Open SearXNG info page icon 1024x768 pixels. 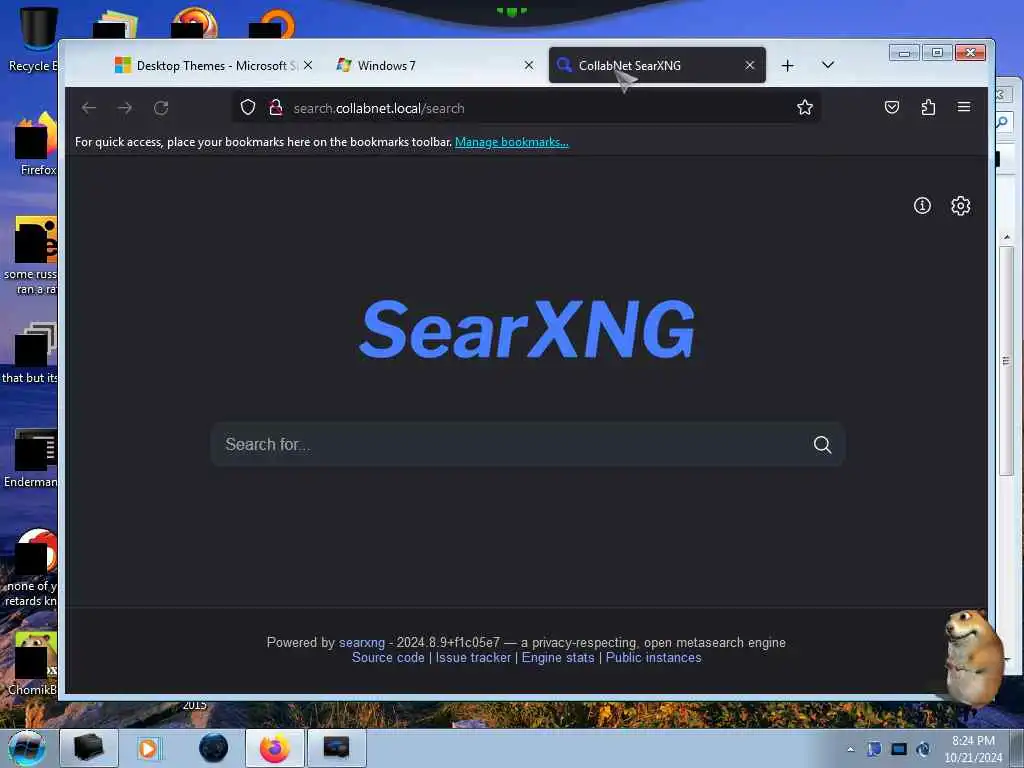point(922,206)
